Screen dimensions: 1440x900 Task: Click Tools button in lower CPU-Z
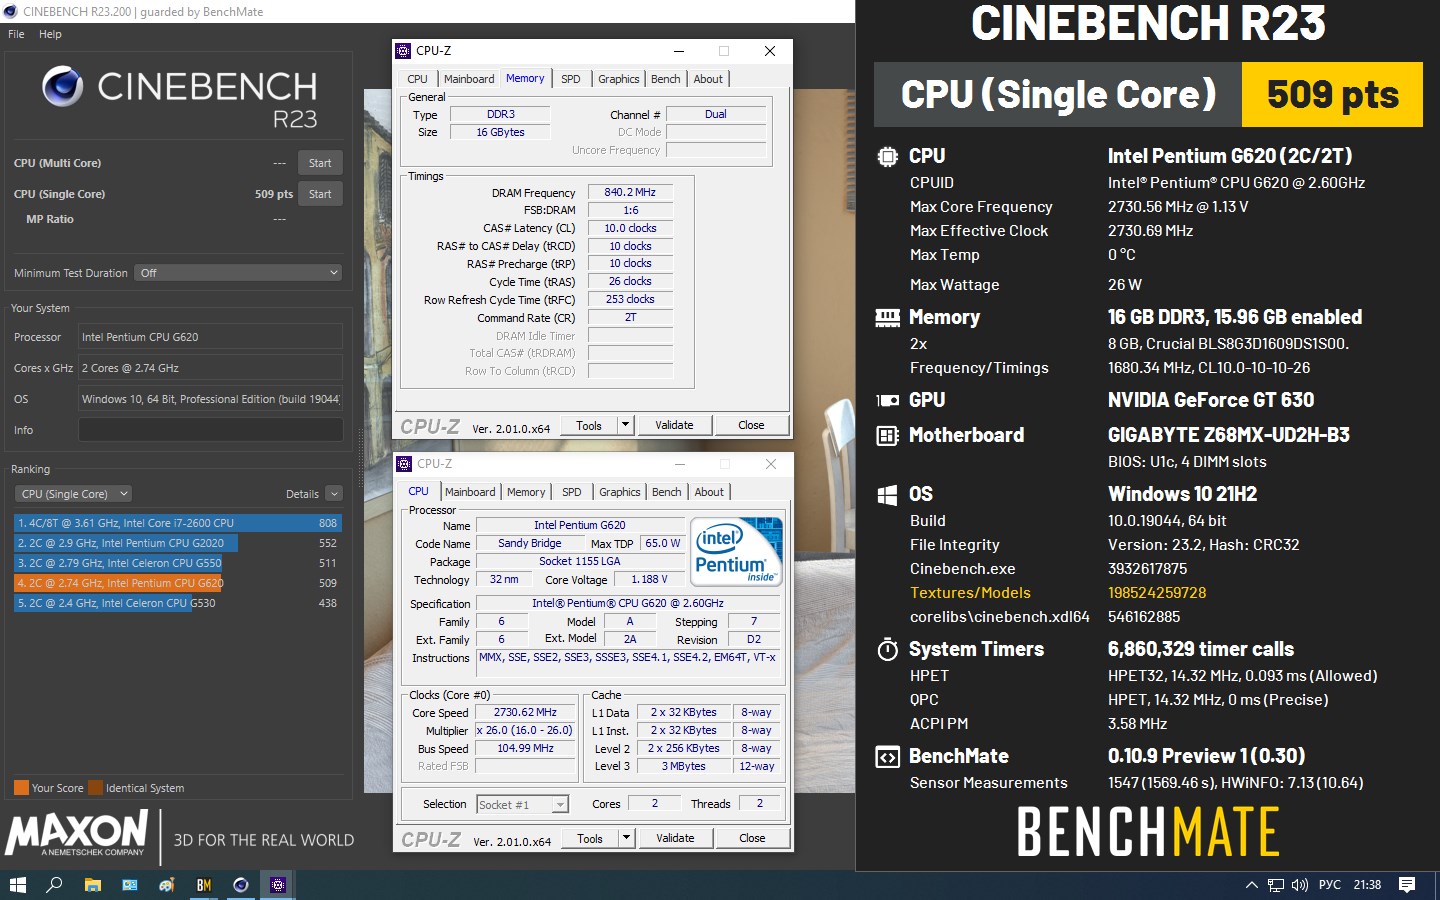590,838
